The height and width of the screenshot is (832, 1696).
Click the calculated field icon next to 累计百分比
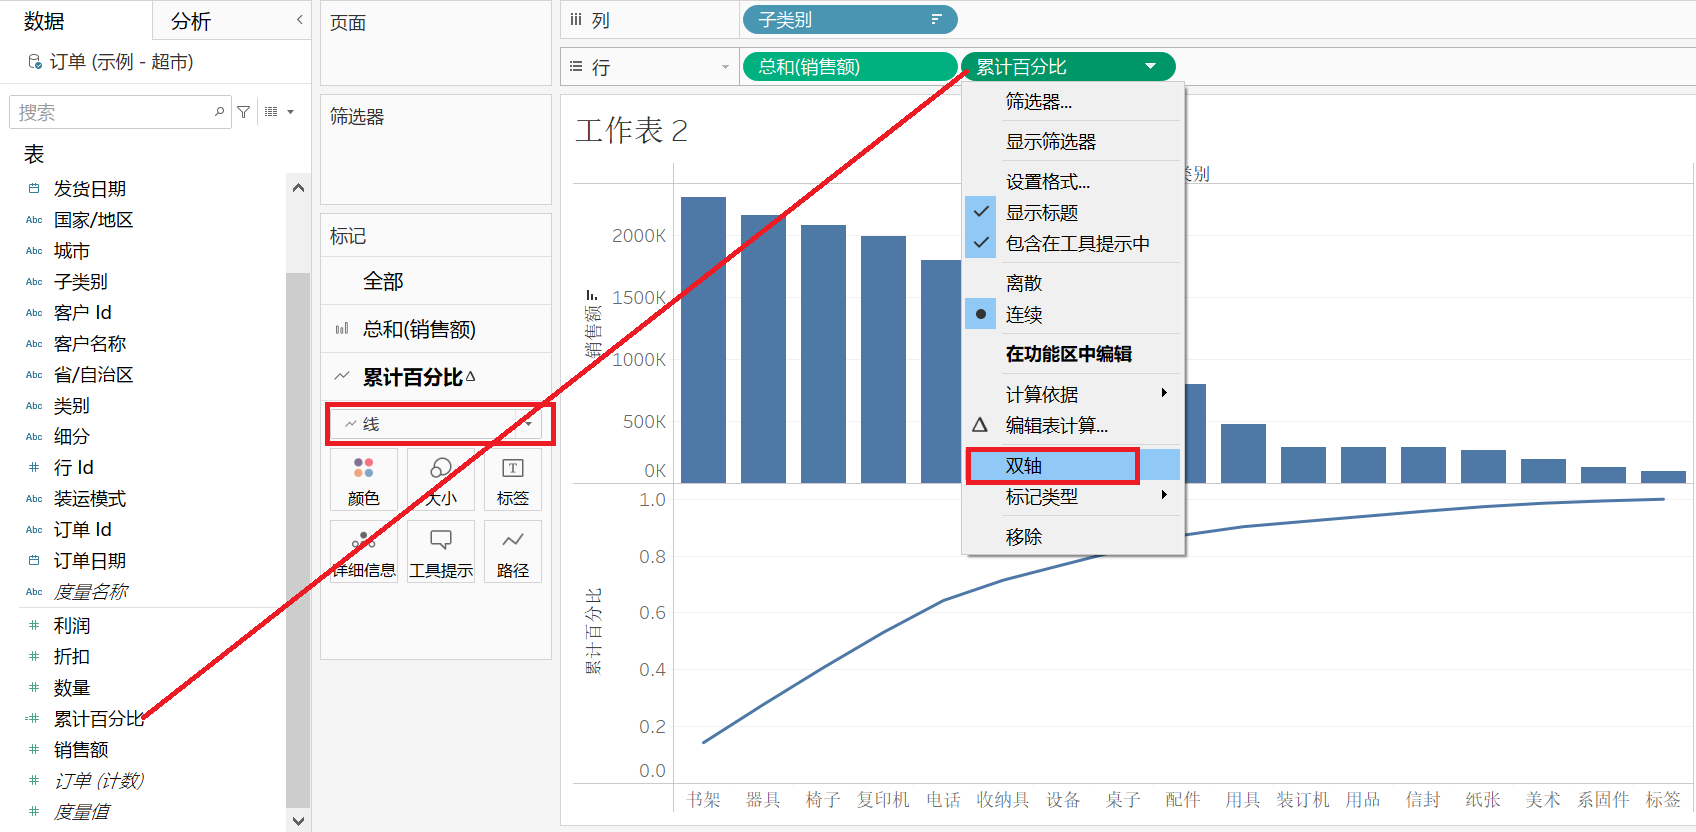pyautogui.click(x=33, y=718)
